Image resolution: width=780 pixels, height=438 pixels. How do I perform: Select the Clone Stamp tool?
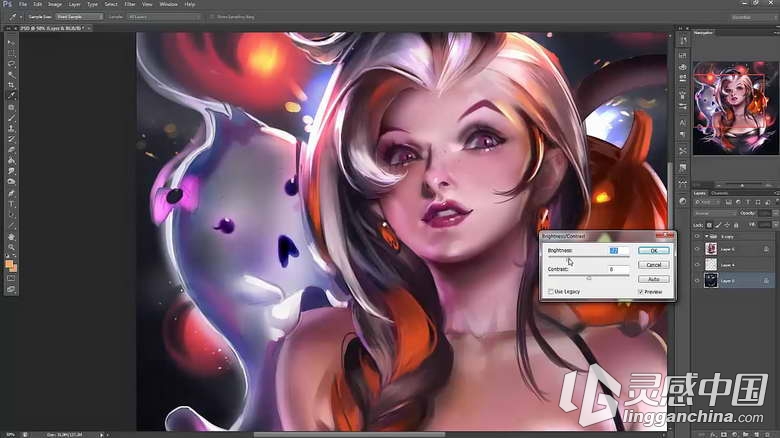tap(11, 128)
